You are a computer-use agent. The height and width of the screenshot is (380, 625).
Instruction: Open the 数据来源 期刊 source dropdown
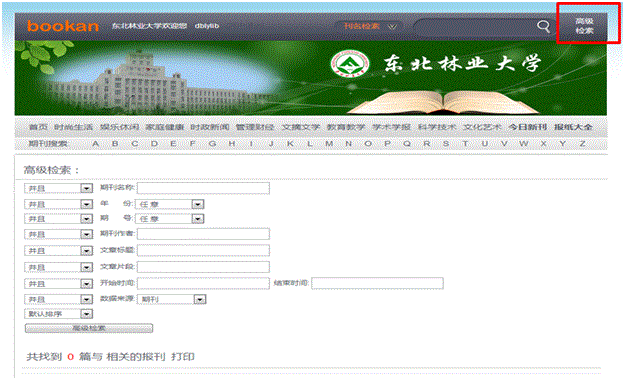pyautogui.click(x=172, y=299)
